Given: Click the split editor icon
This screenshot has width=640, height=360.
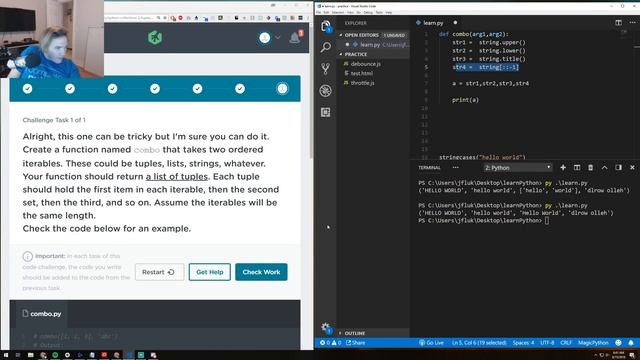Looking at the screenshot, I should tap(618, 23).
